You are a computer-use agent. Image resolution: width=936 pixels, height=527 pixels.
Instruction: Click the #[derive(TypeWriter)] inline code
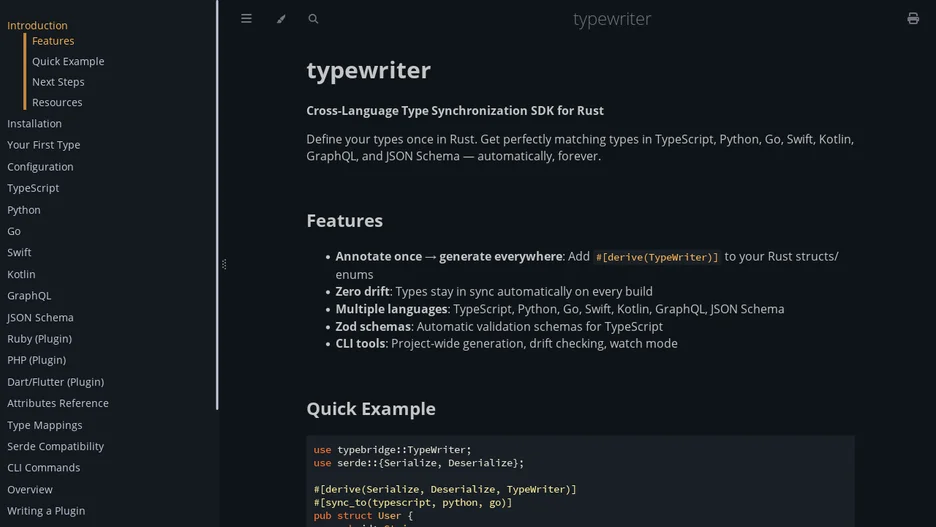point(657,257)
